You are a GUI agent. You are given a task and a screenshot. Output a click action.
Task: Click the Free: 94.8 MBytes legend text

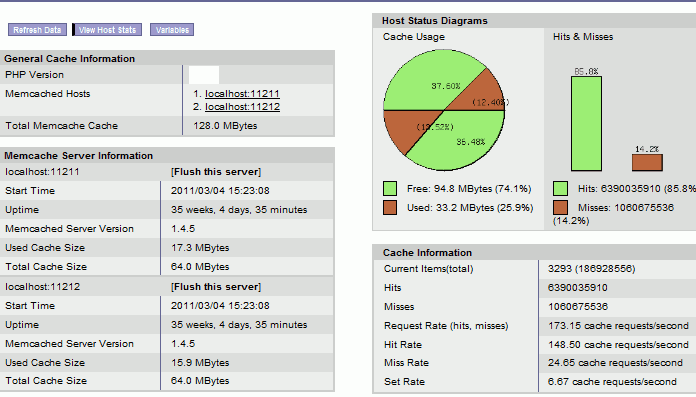pyautogui.click(x=469, y=189)
